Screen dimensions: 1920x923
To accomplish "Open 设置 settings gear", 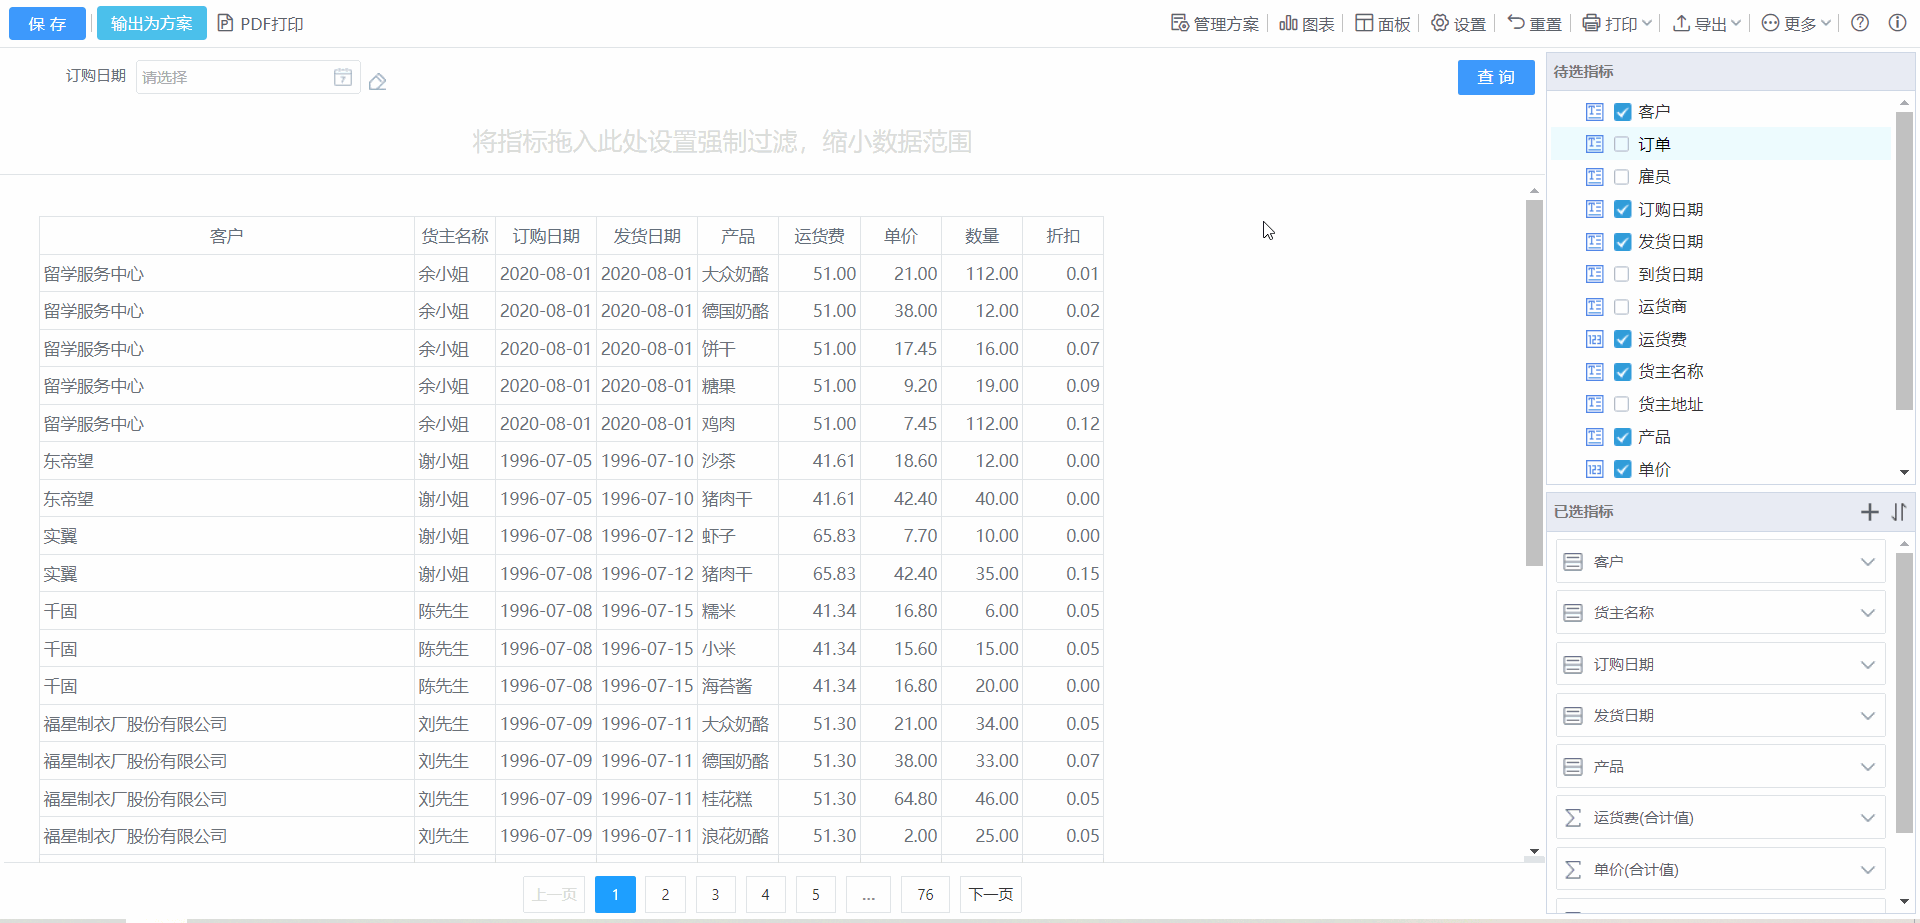I will point(1458,24).
